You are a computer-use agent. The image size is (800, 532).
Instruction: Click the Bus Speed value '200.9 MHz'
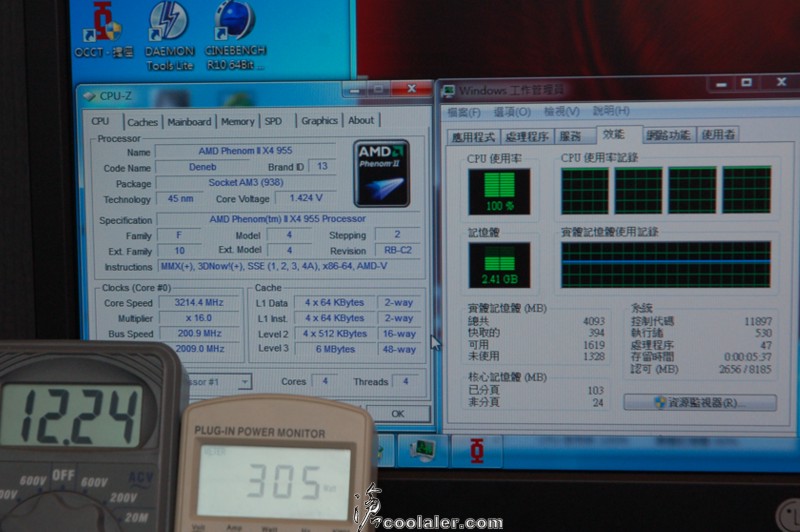coord(199,333)
